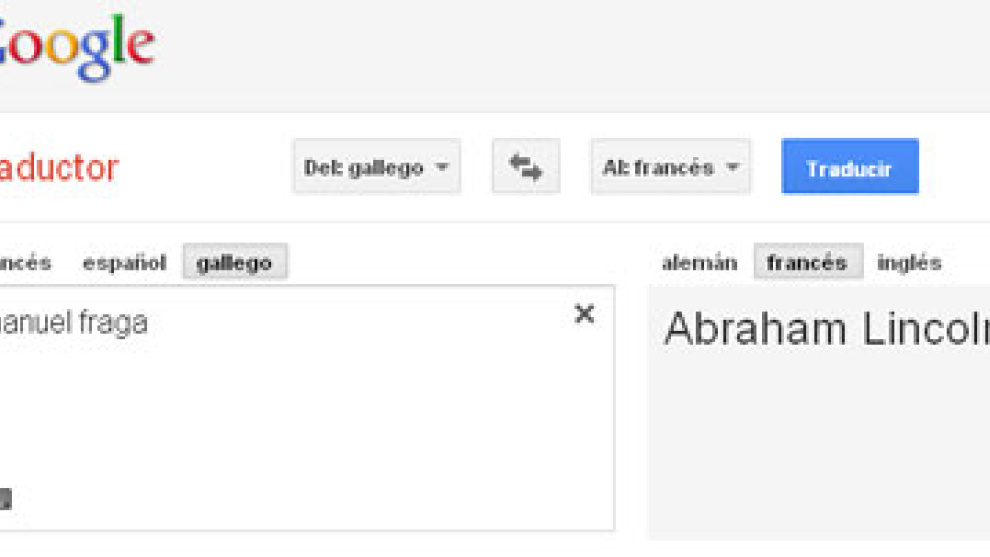
Task: Select francés in the target language tabs
Action: pos(807,263)
